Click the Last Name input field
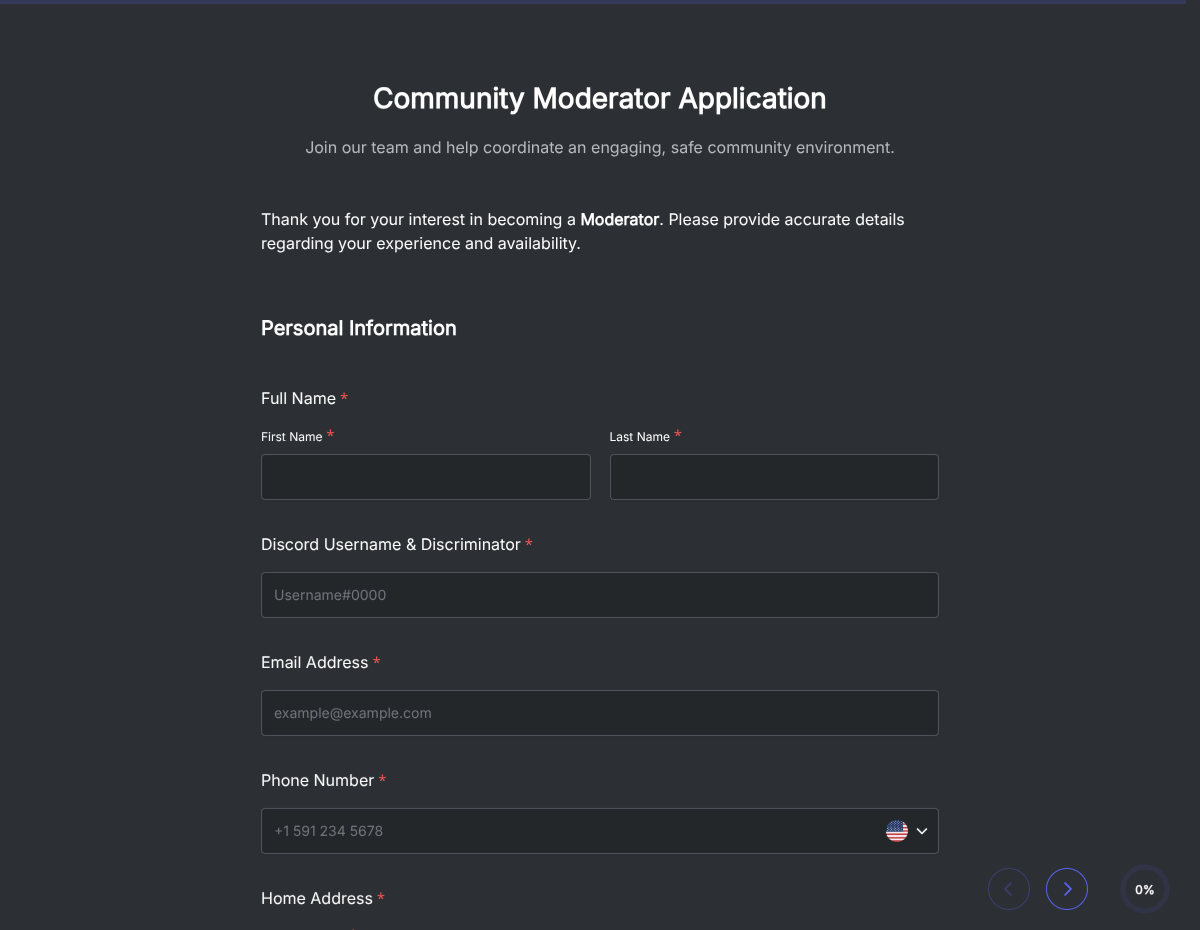The image size is (1200, 930). pyautogui.click(x=774, y=477)
